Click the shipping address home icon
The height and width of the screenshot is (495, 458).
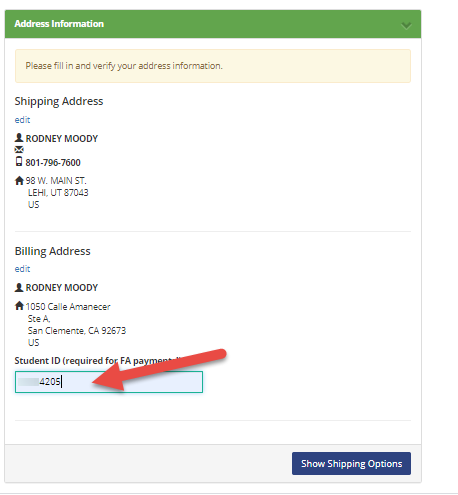[19, 180]
